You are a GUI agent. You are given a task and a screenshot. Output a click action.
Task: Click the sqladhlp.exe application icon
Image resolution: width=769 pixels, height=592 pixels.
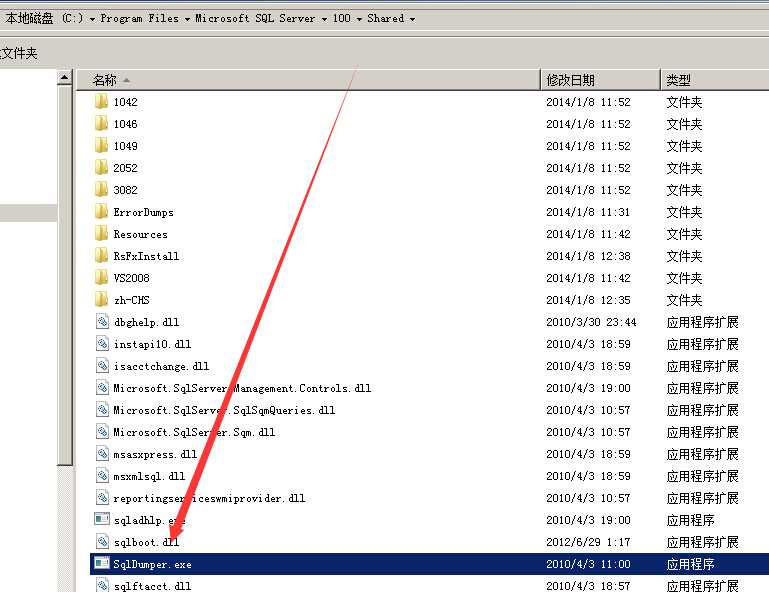point(102,519)
